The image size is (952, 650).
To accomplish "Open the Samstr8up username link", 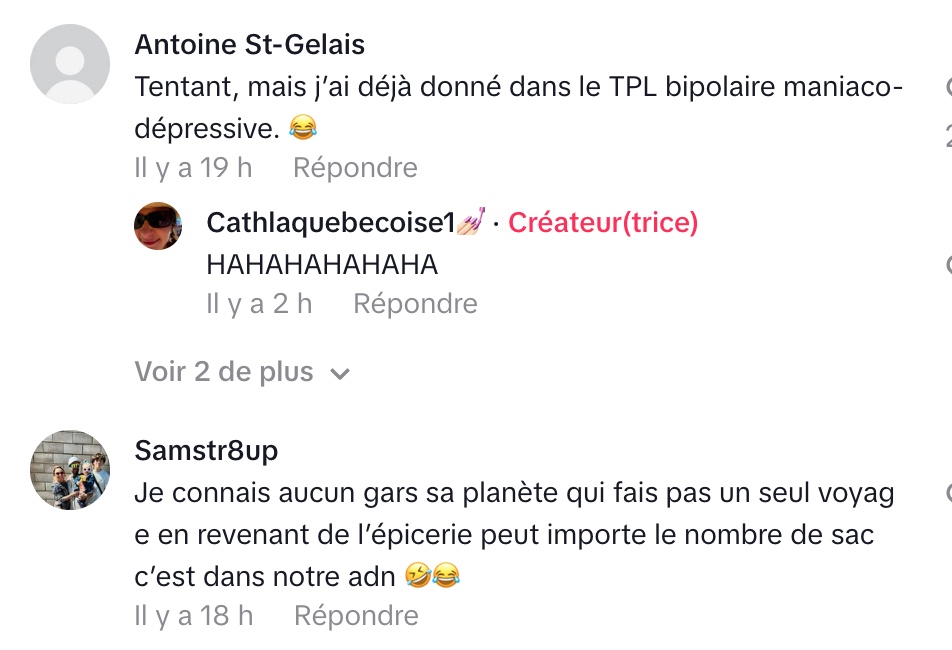I will point(206,451).
